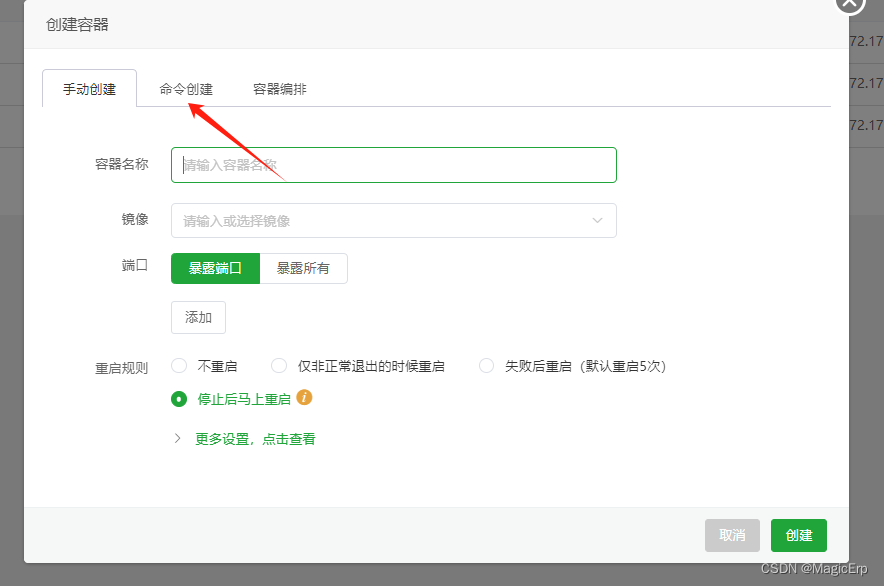Click the green 创建 button
Screen dimensions: 884x586
pos(798,535)
